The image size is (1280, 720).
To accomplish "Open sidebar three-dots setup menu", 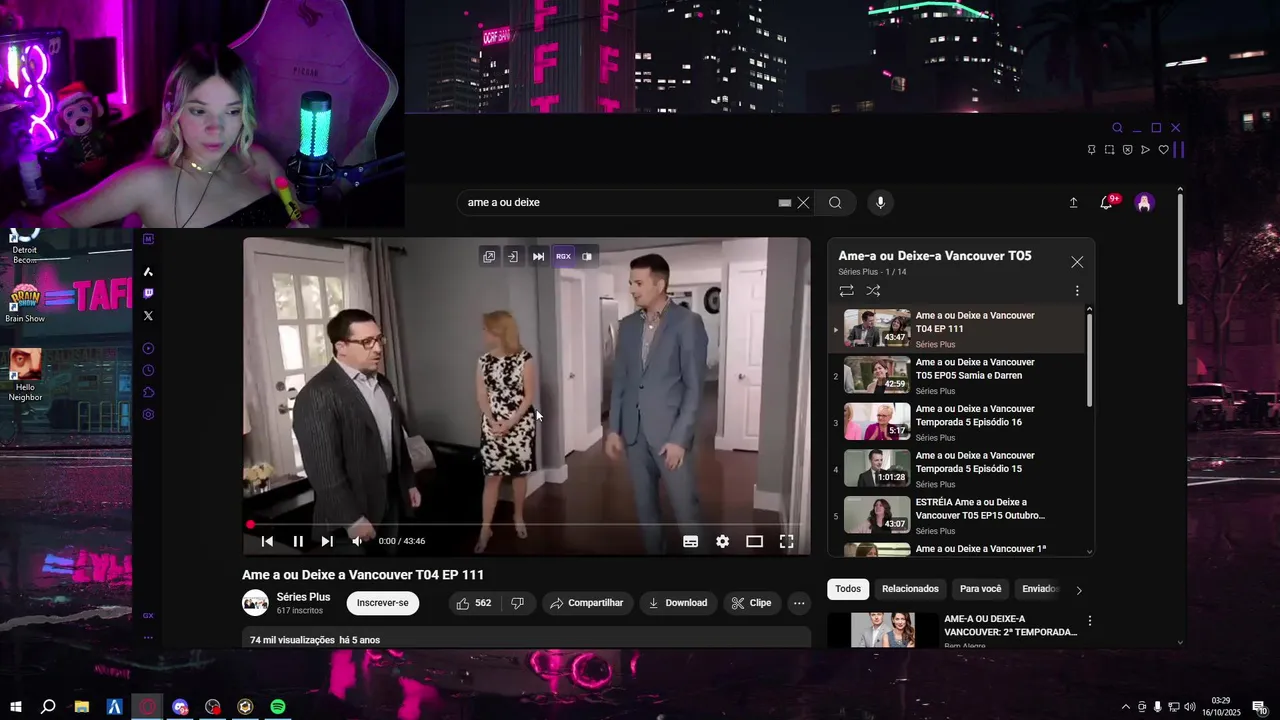I will 148,637.
